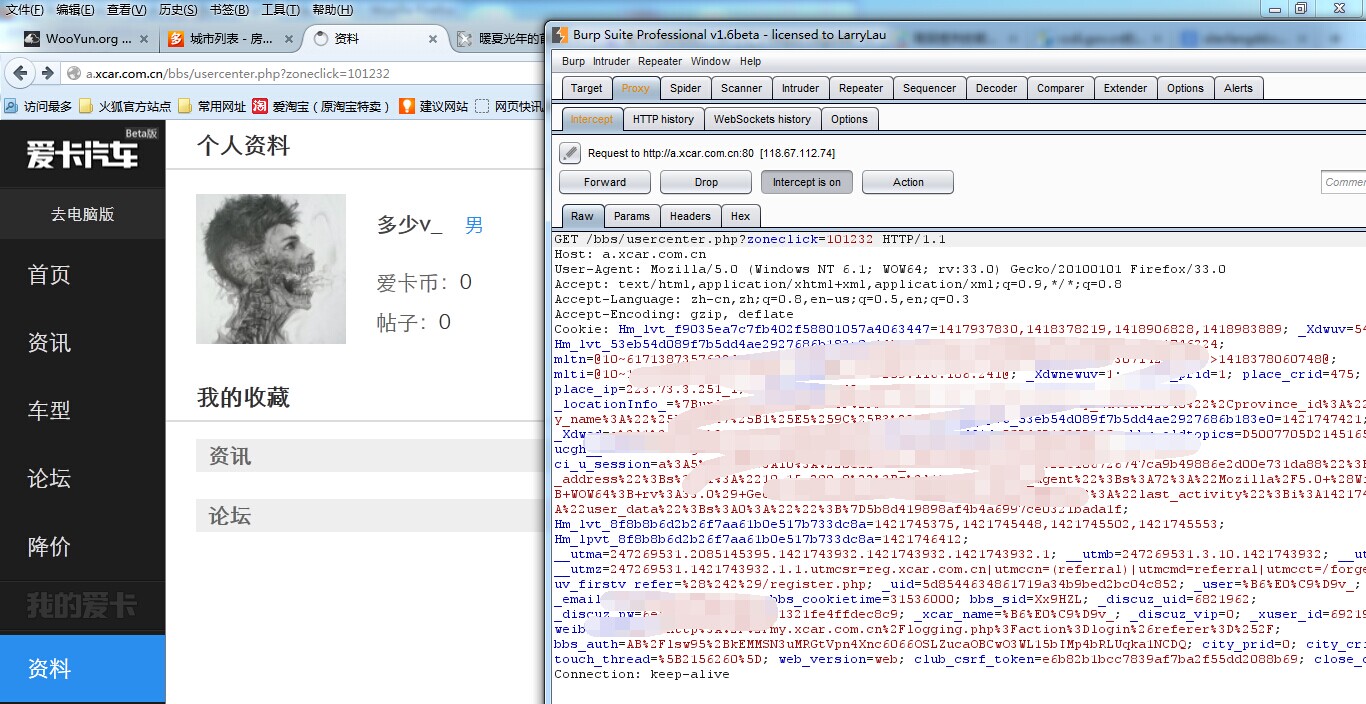This screenshot has height=704, width=1366.
Task: Switch to the Alerts tab
Action: [x=1238, y=88]
